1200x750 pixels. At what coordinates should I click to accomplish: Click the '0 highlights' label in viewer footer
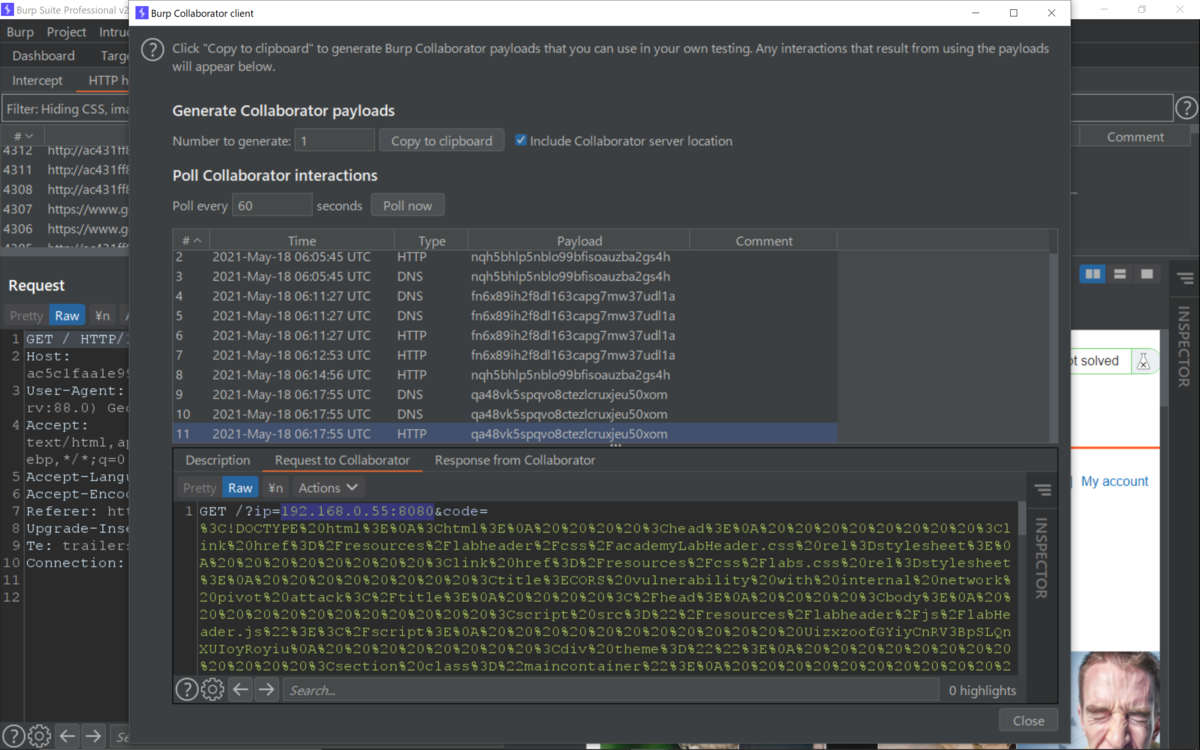(982, 690)
